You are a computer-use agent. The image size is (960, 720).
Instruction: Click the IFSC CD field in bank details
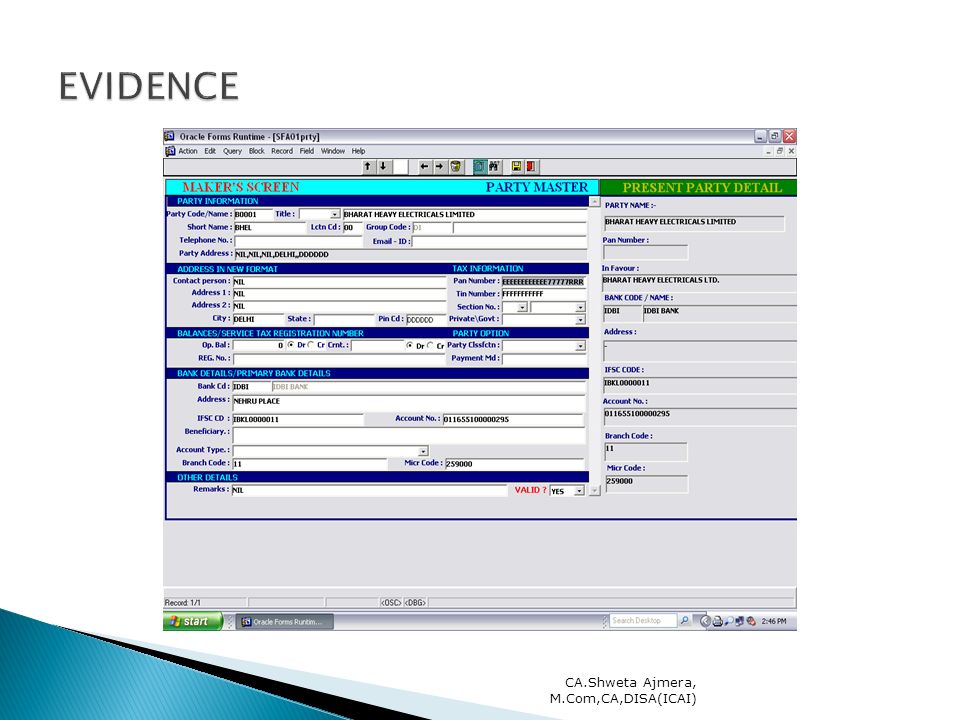click(x=298, y=419)
